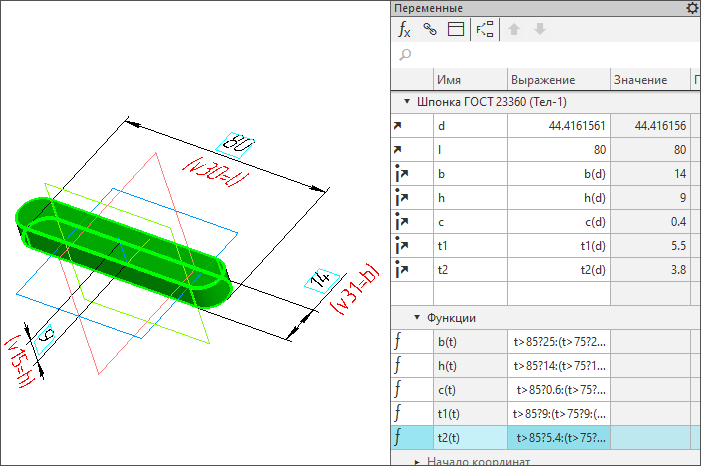Click the move down arrow icon
The image size is (701, 466).
point(540,29)
